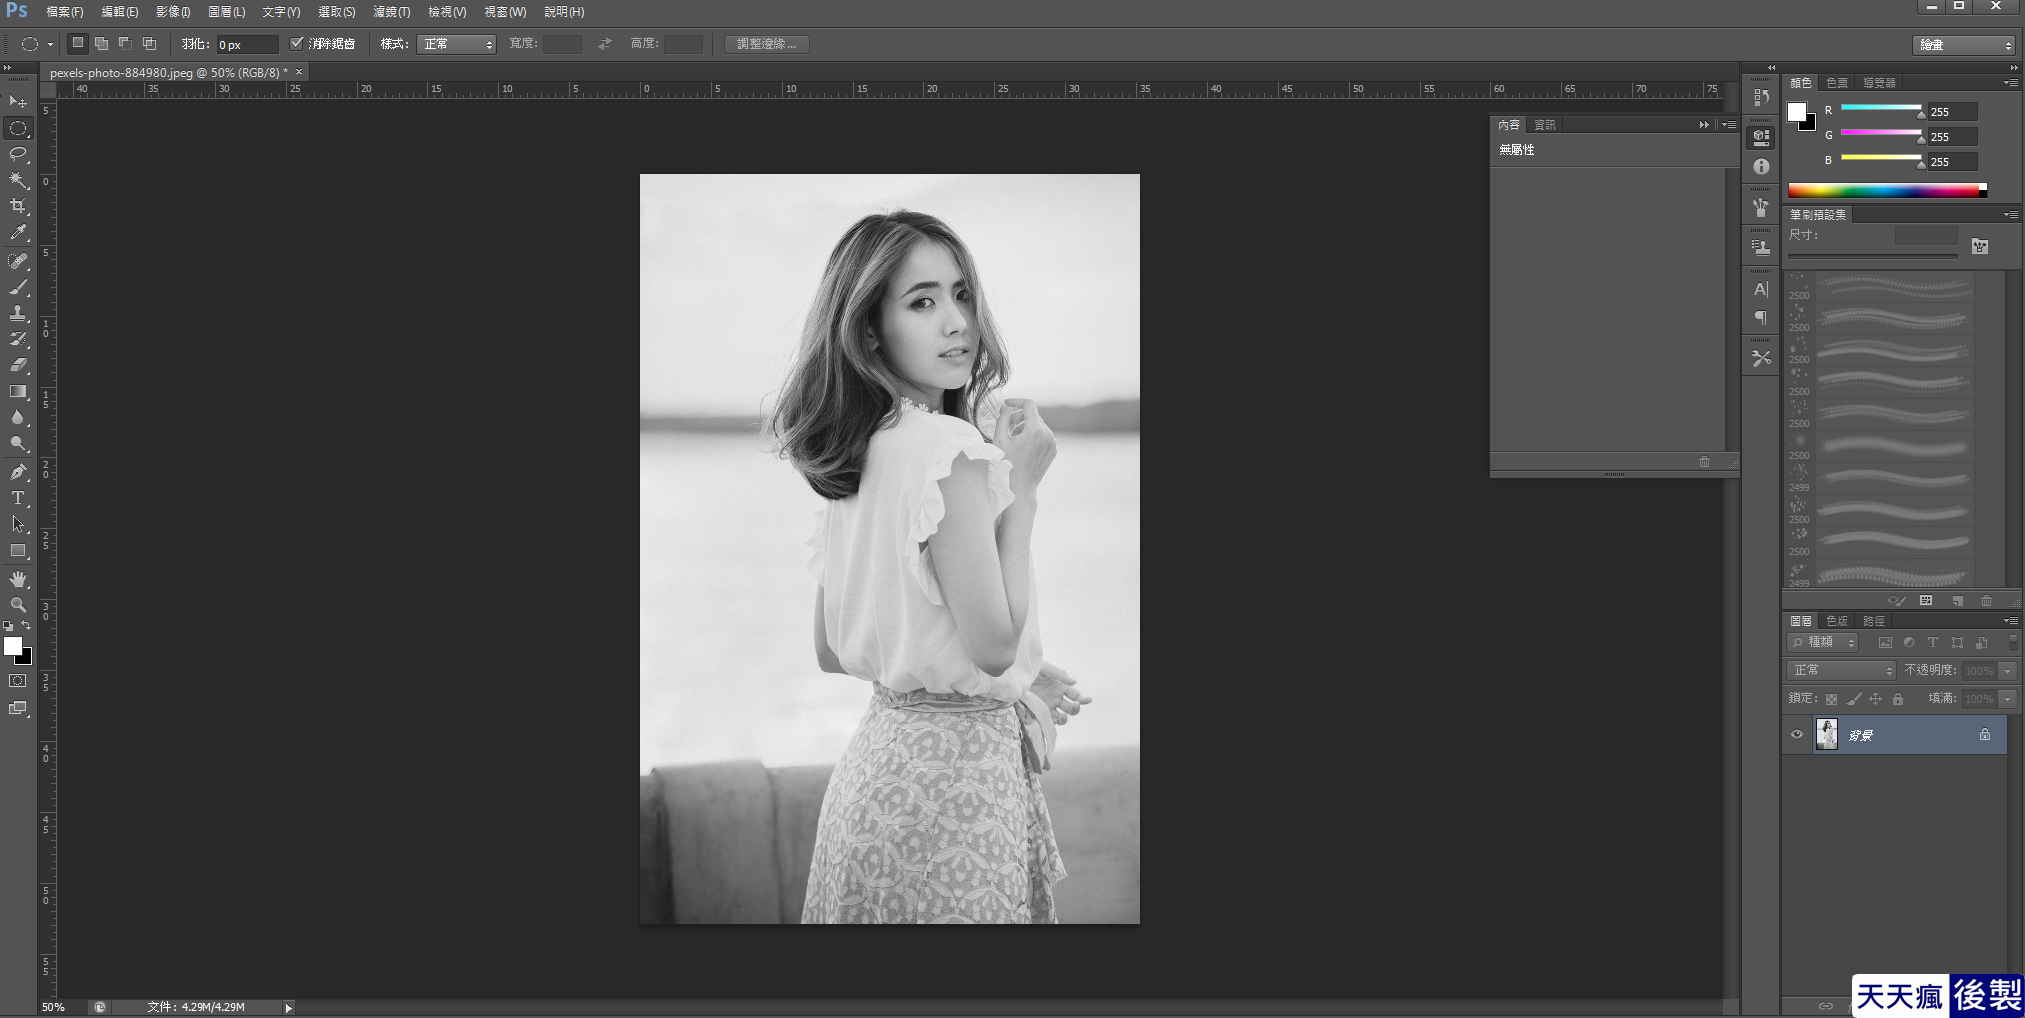
Task: Pick a color from spectrum ramp
Action: pyautogui.click(x=1887, y=190)
